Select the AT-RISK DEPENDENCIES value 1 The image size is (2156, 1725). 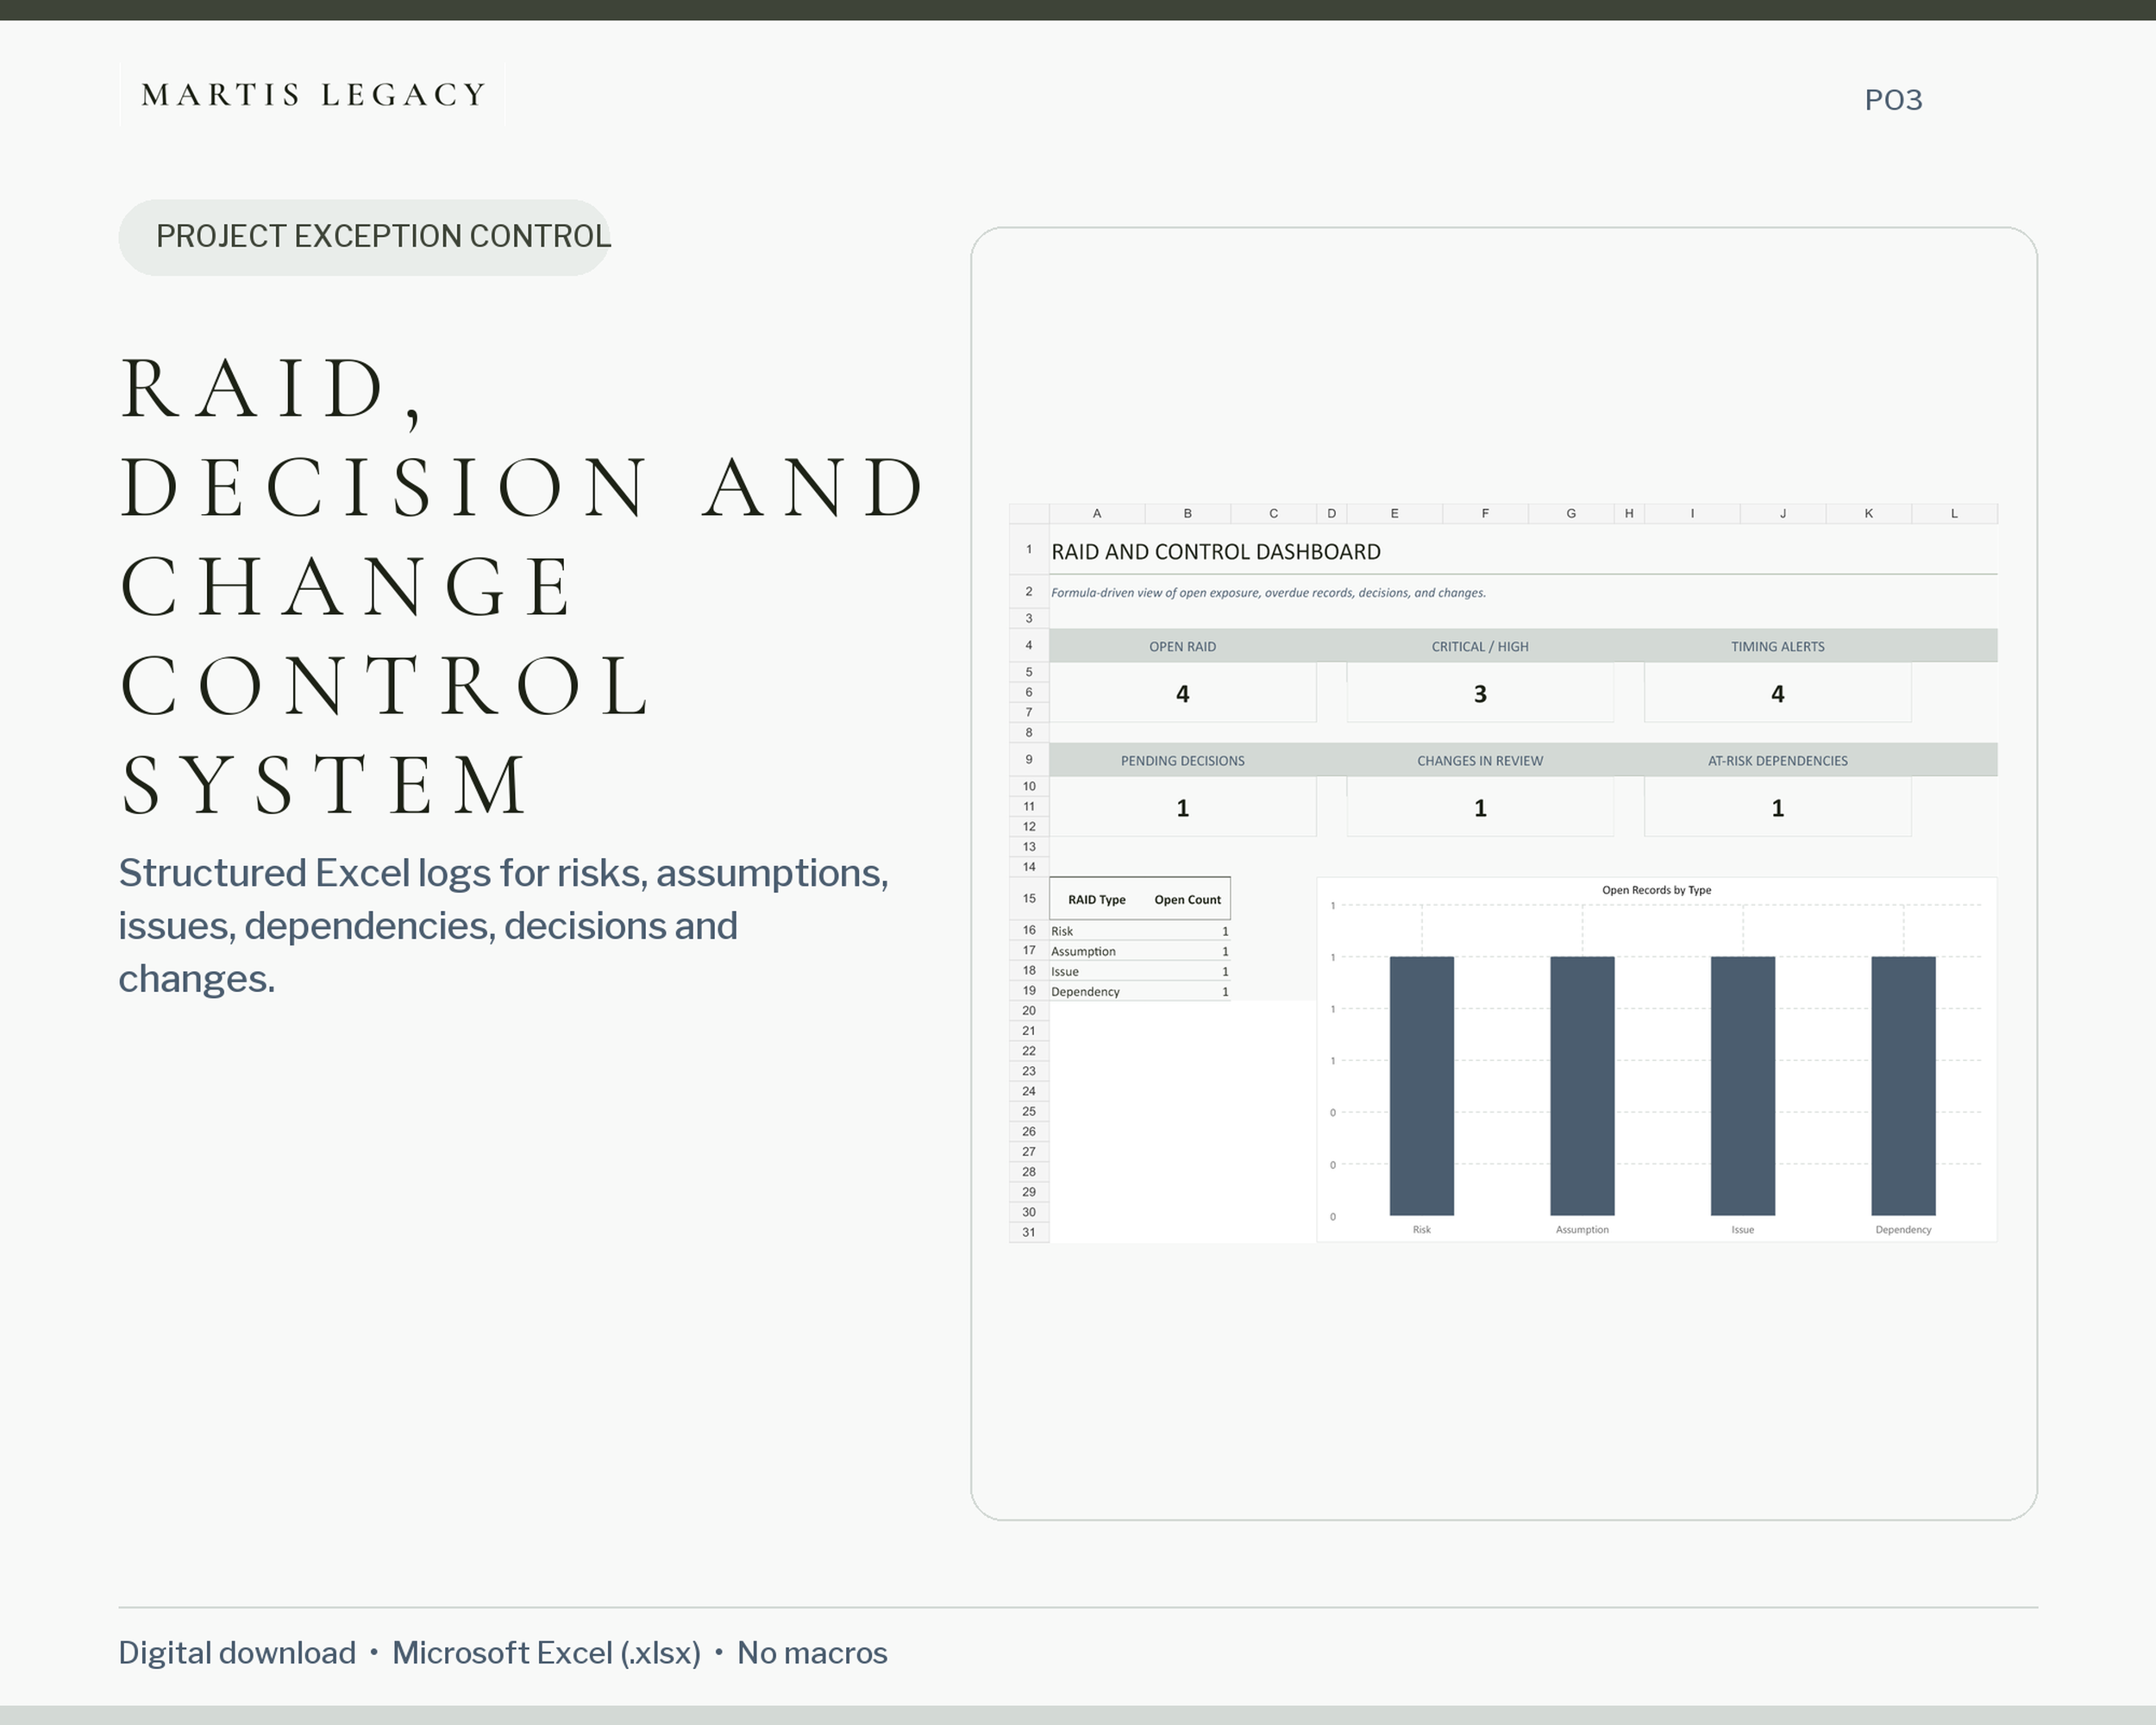tap(1777, 808)
